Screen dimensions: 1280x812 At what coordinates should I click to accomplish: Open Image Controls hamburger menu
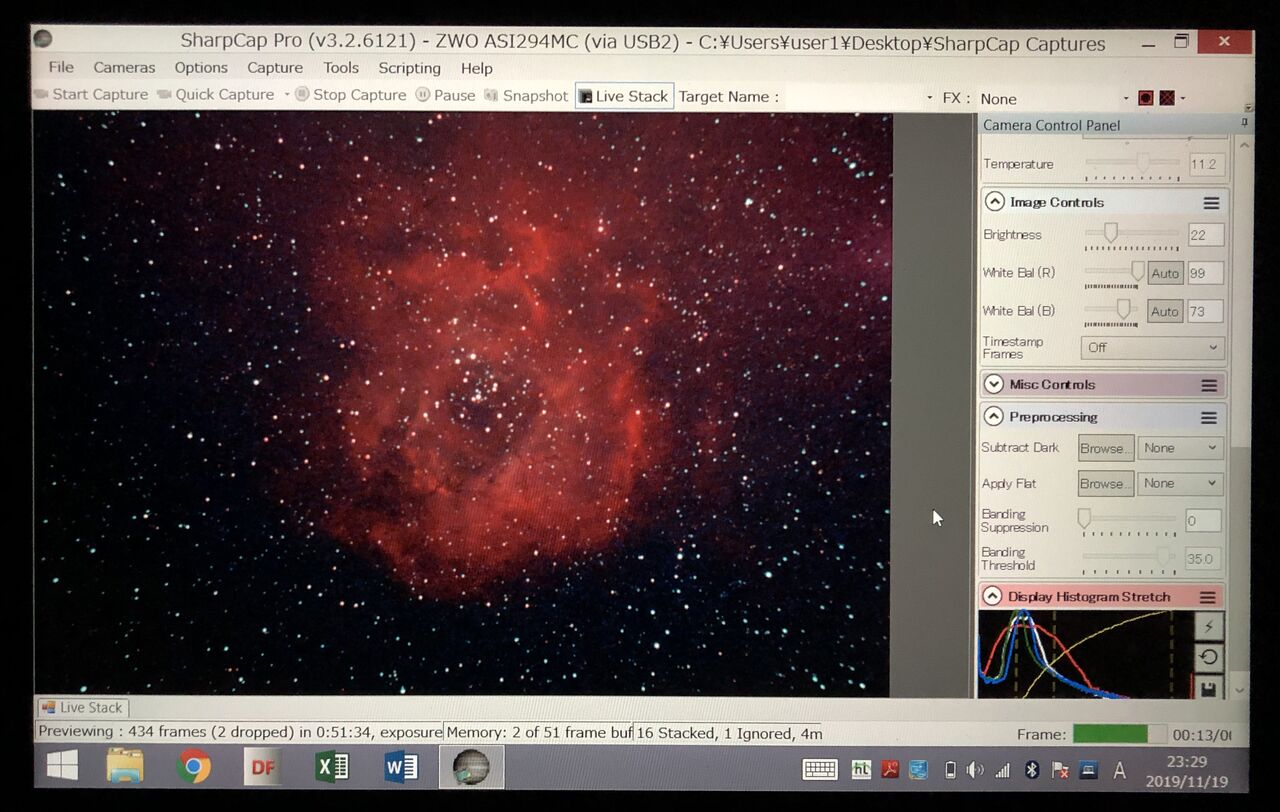click(x=1211, y=202)
